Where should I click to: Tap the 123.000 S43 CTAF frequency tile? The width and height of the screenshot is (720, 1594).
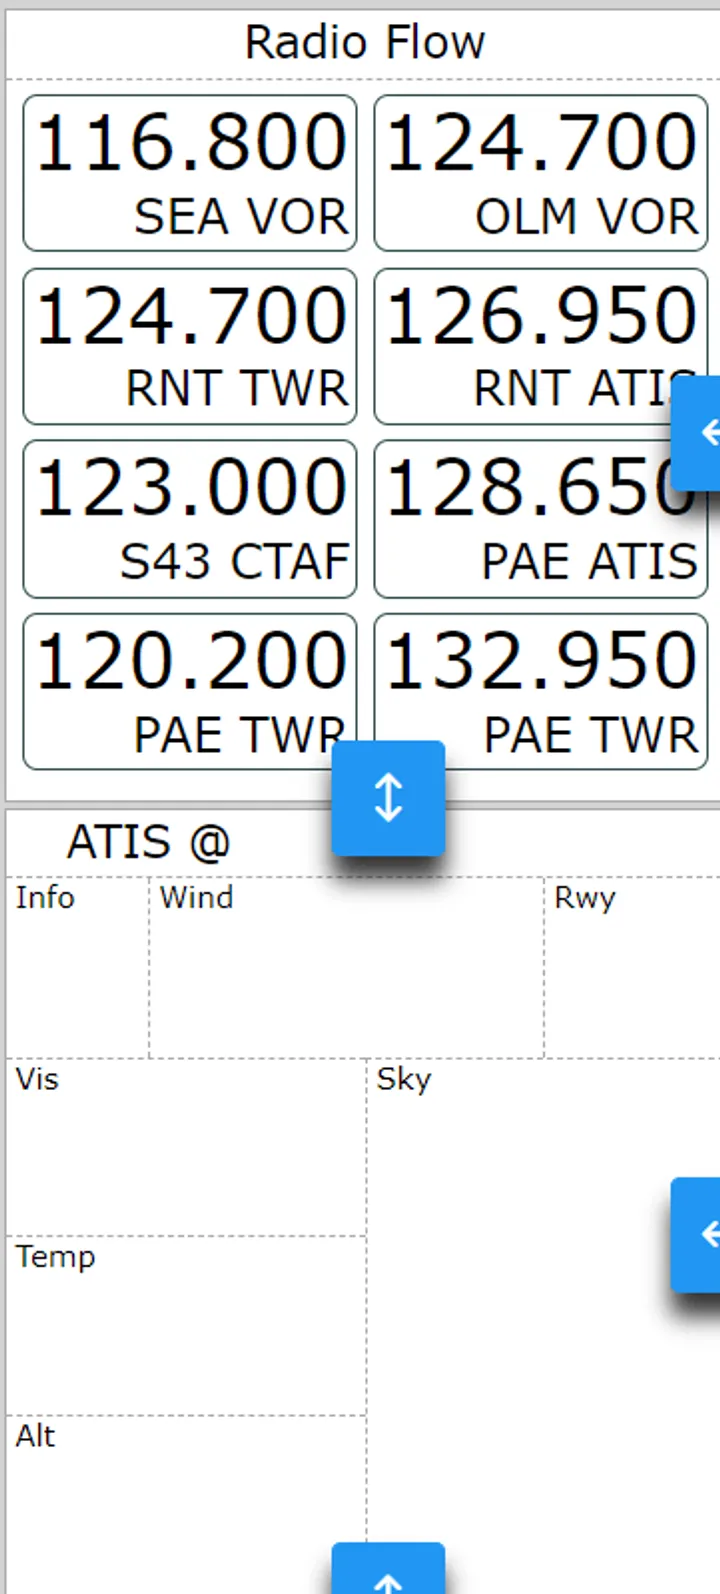(190, 519)
